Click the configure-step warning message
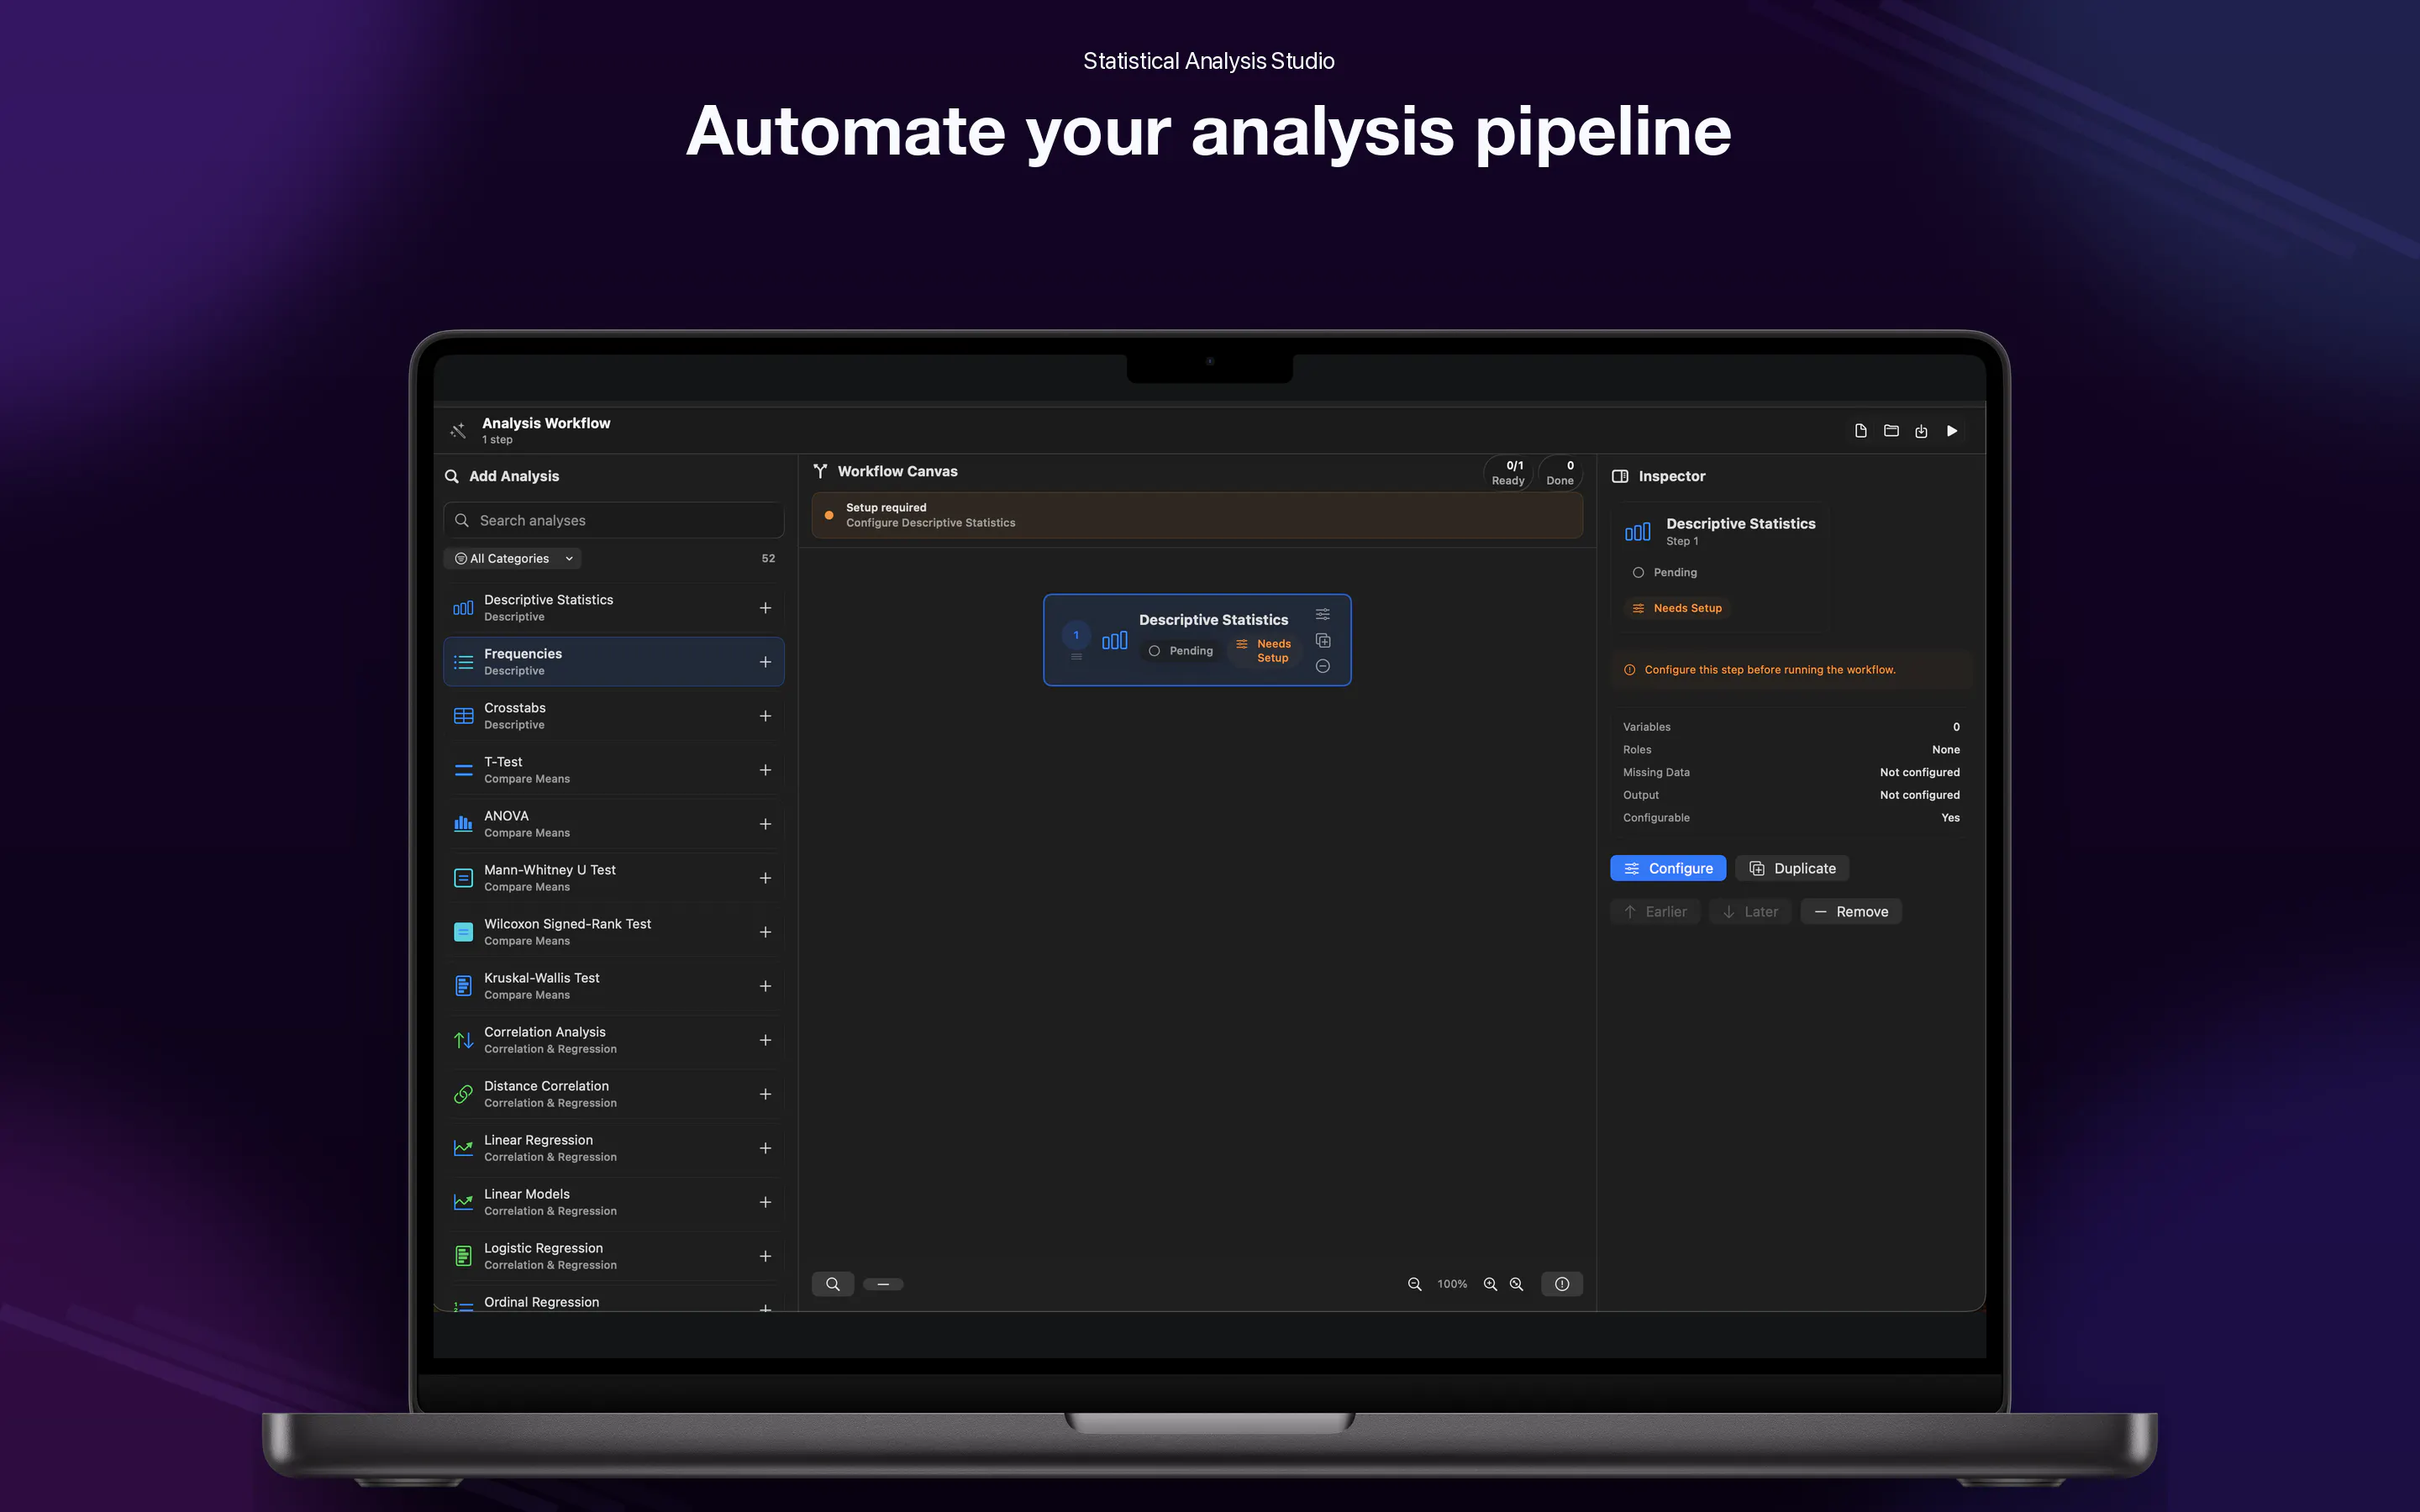 click(1791, 670)
